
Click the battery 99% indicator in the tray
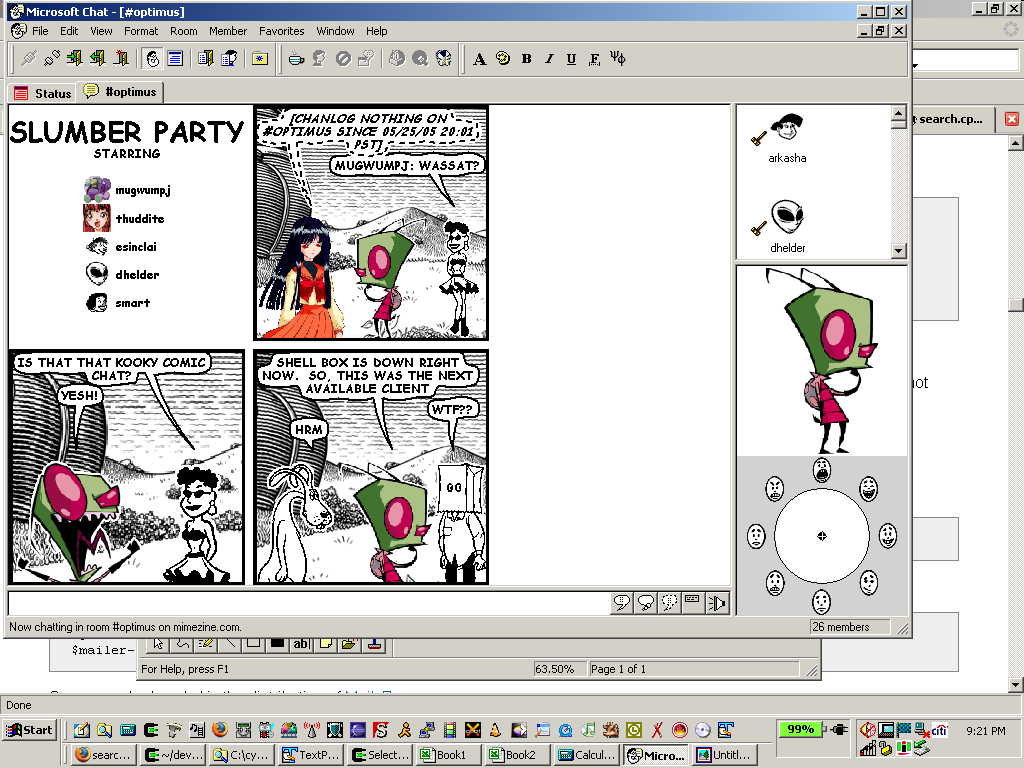(x=801, y=729)
